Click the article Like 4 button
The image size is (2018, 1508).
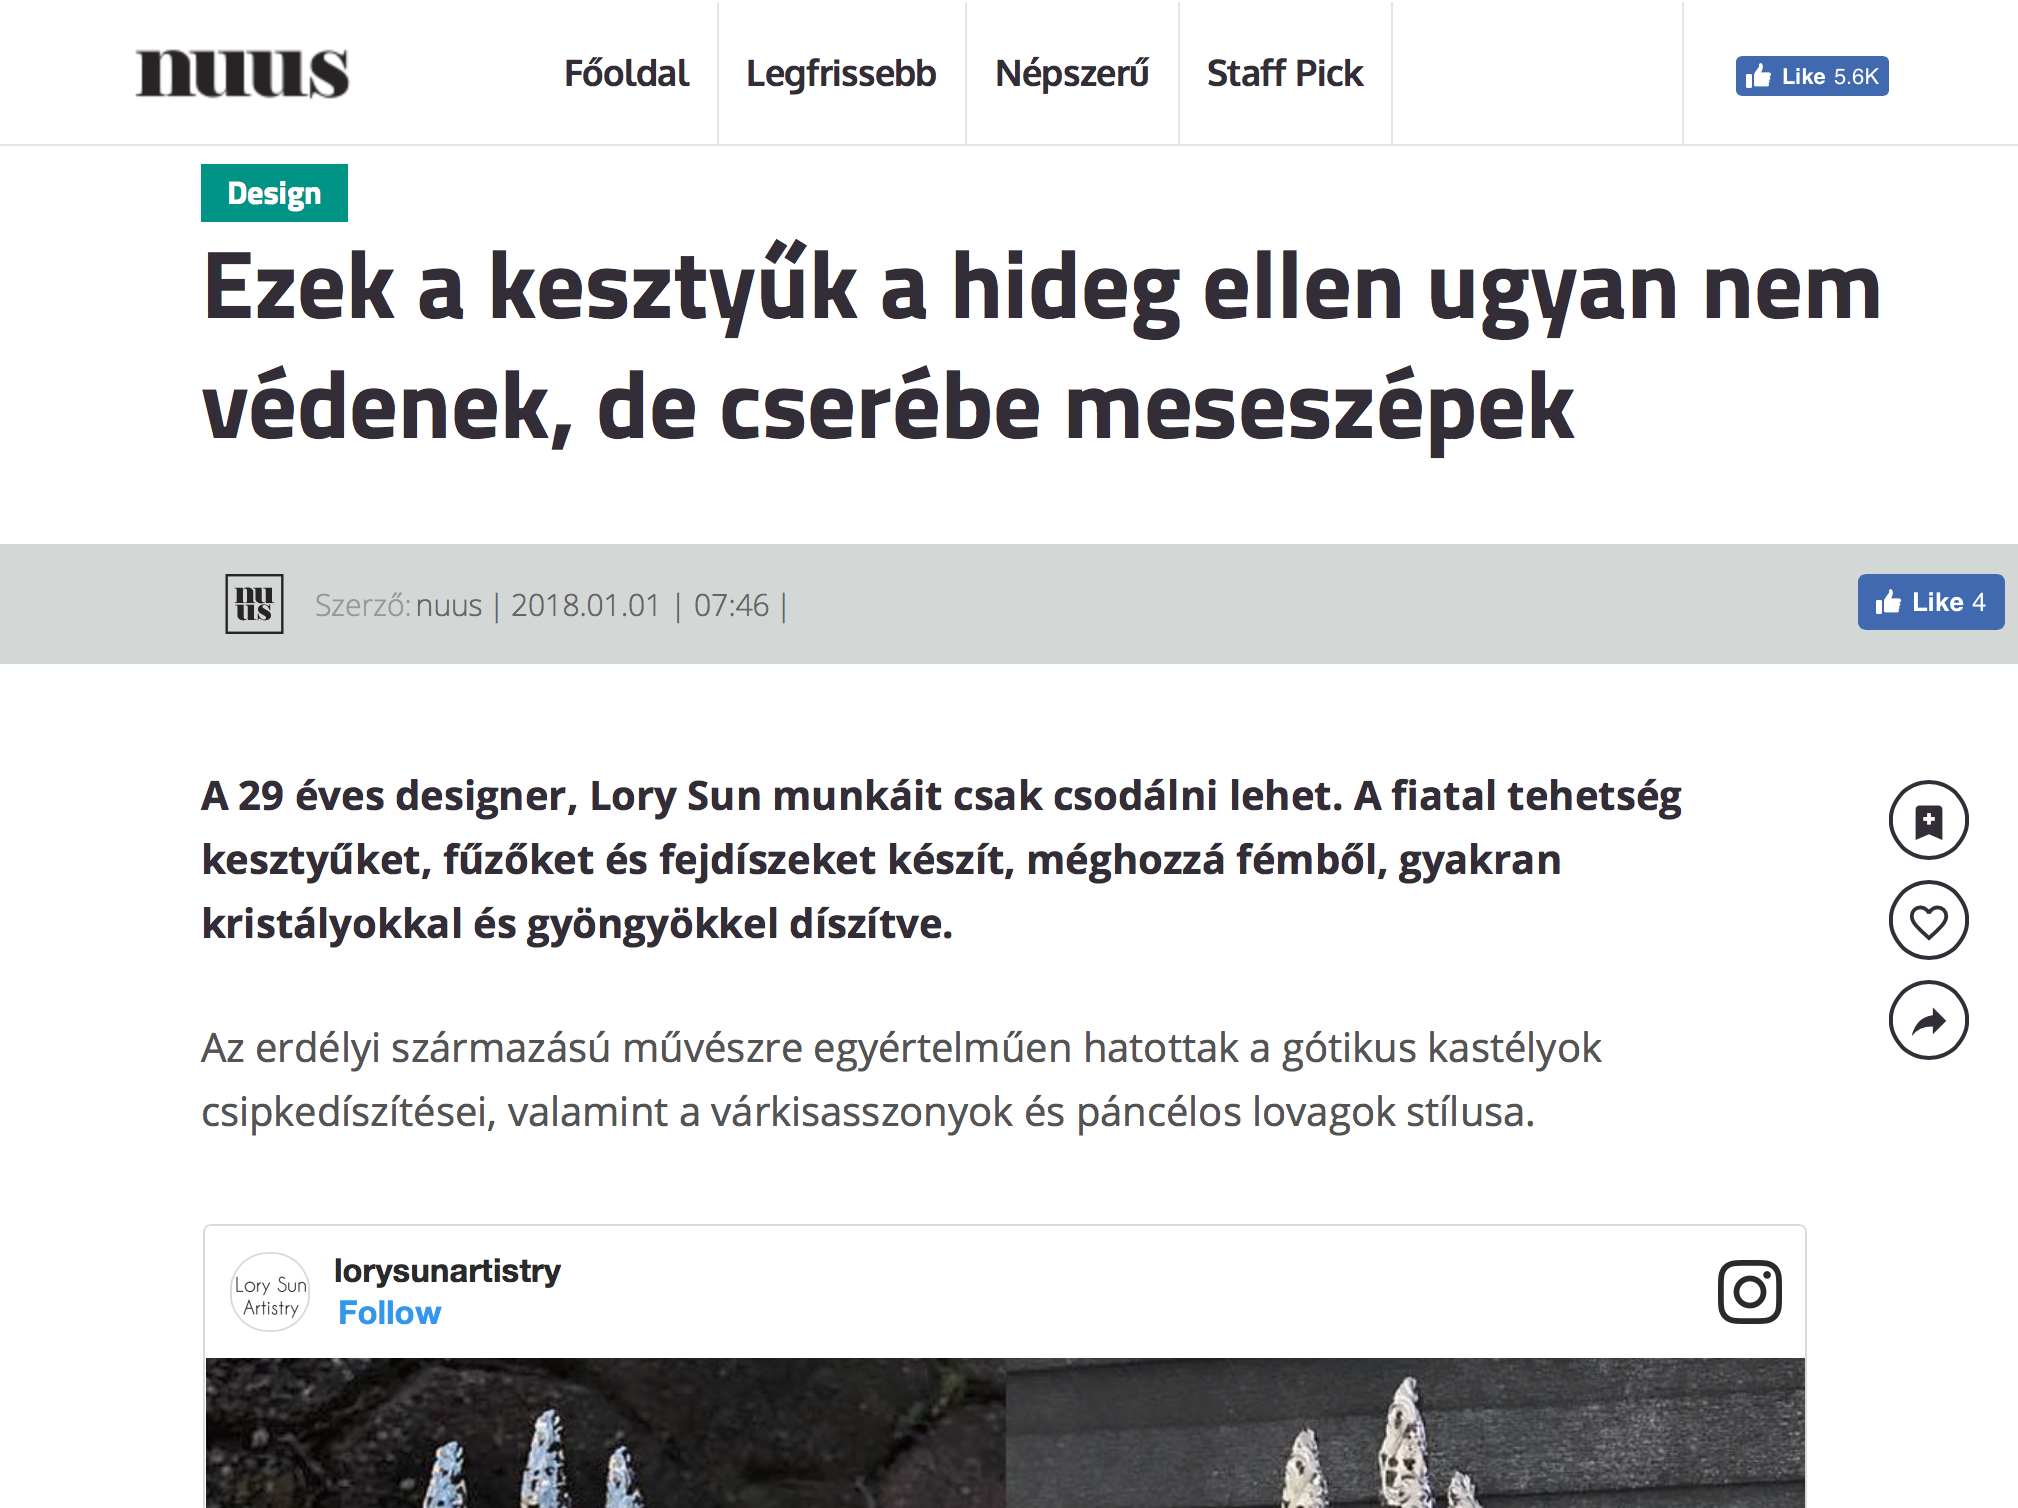point(1931,602)
